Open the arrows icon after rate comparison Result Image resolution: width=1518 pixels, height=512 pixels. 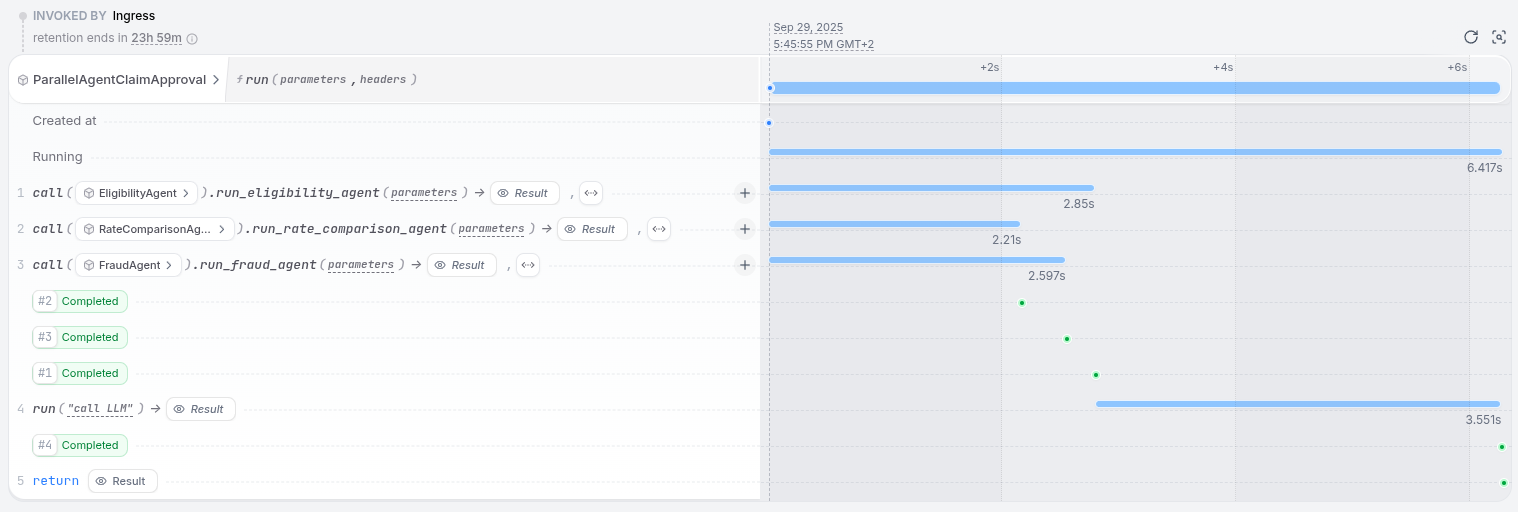point(659,229)
